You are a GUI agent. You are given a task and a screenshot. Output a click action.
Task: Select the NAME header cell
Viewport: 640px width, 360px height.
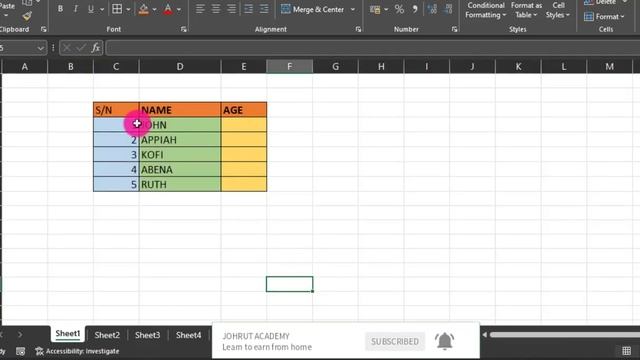[x=180, y=110]
